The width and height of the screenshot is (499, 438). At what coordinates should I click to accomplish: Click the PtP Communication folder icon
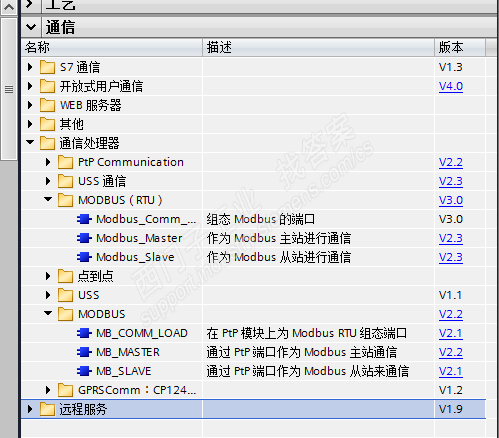tap(65, 162)
